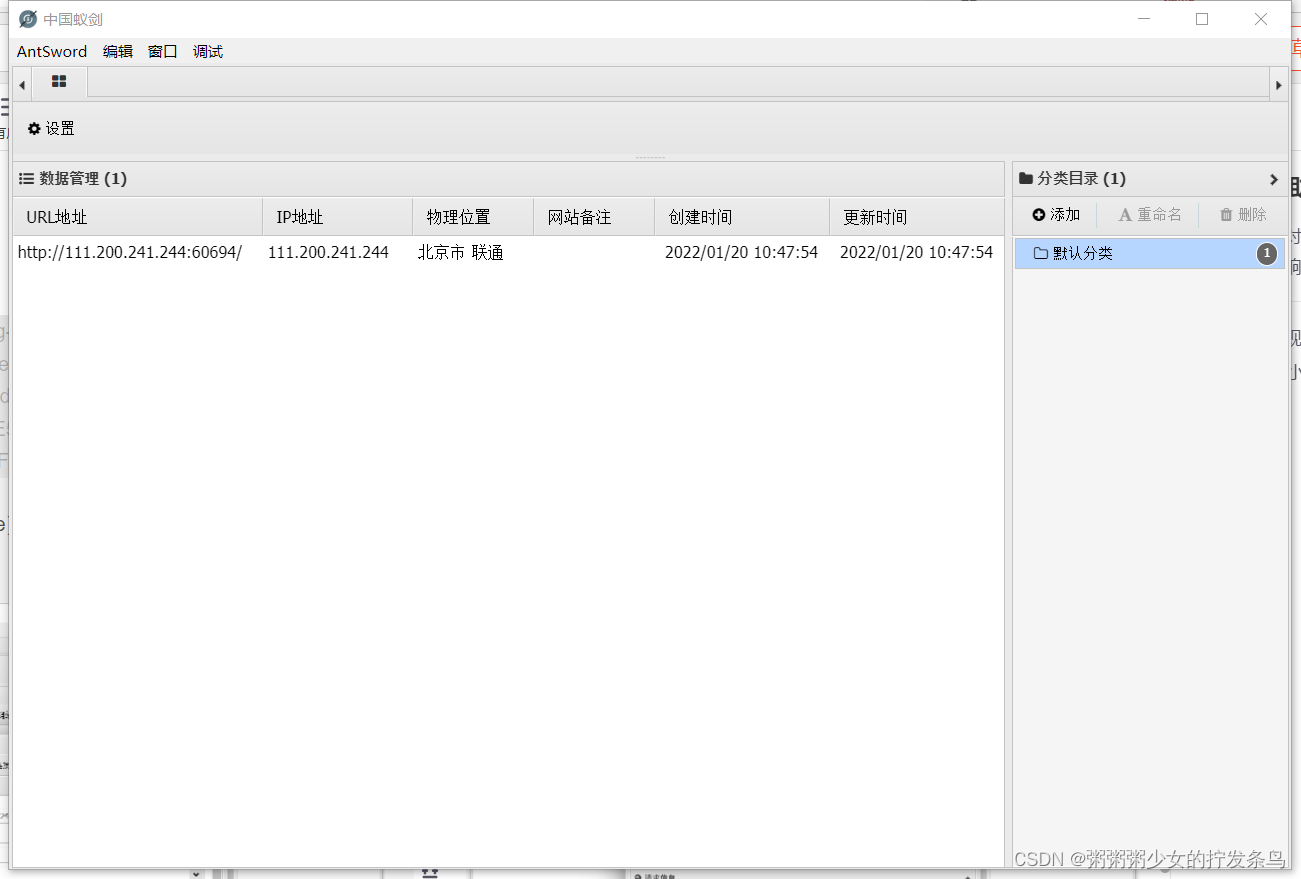Sort by 更新时间 column header
This screenshot has height=879, width=1301.
point(917,217)
